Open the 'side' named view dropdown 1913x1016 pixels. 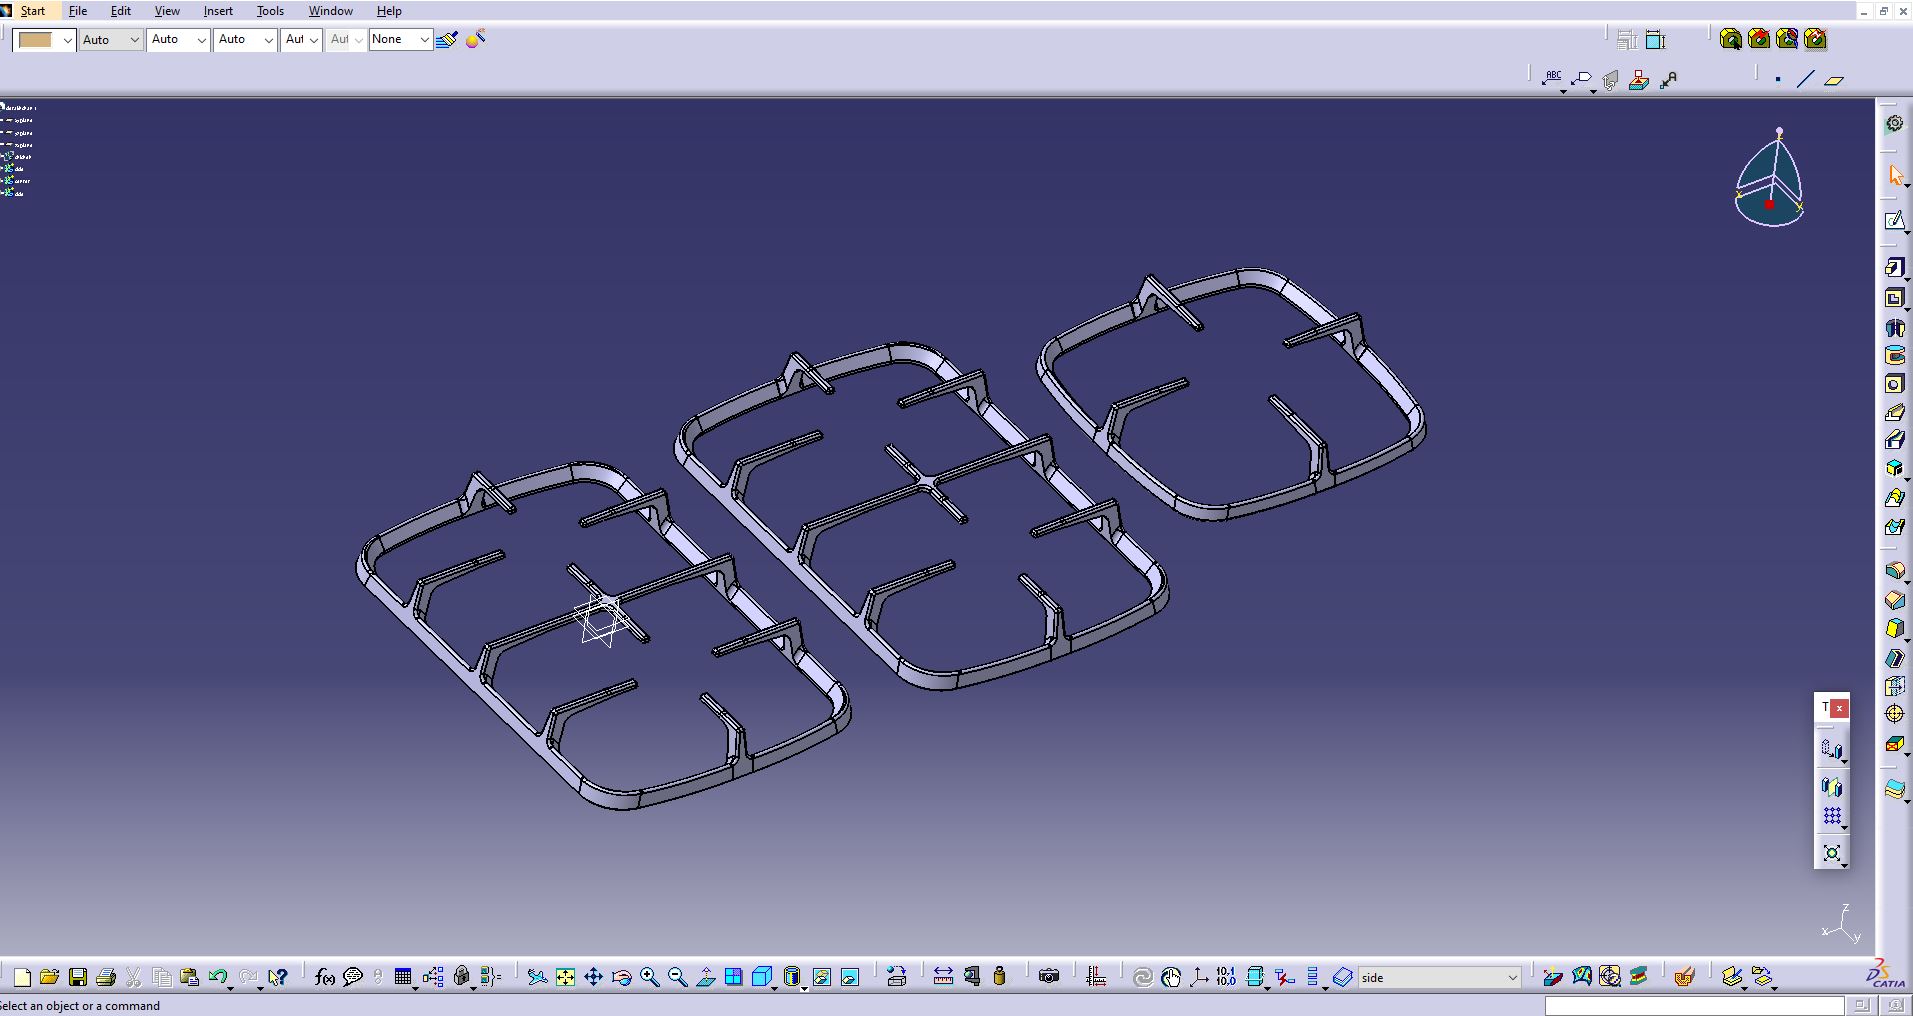[x=1512, y=977]
